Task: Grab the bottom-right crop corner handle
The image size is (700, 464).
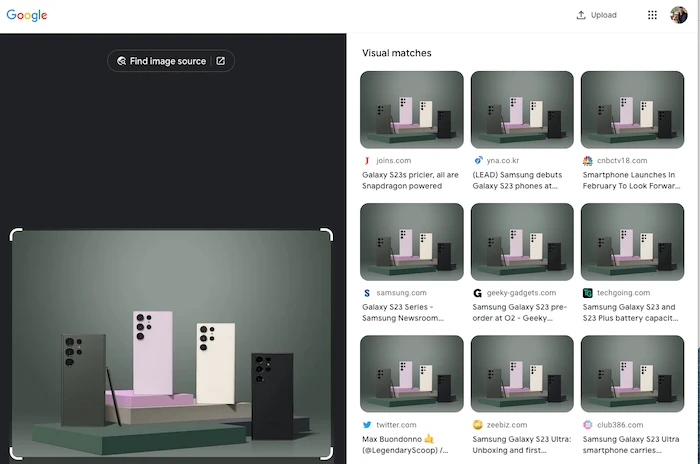Action: click(327, 453)
